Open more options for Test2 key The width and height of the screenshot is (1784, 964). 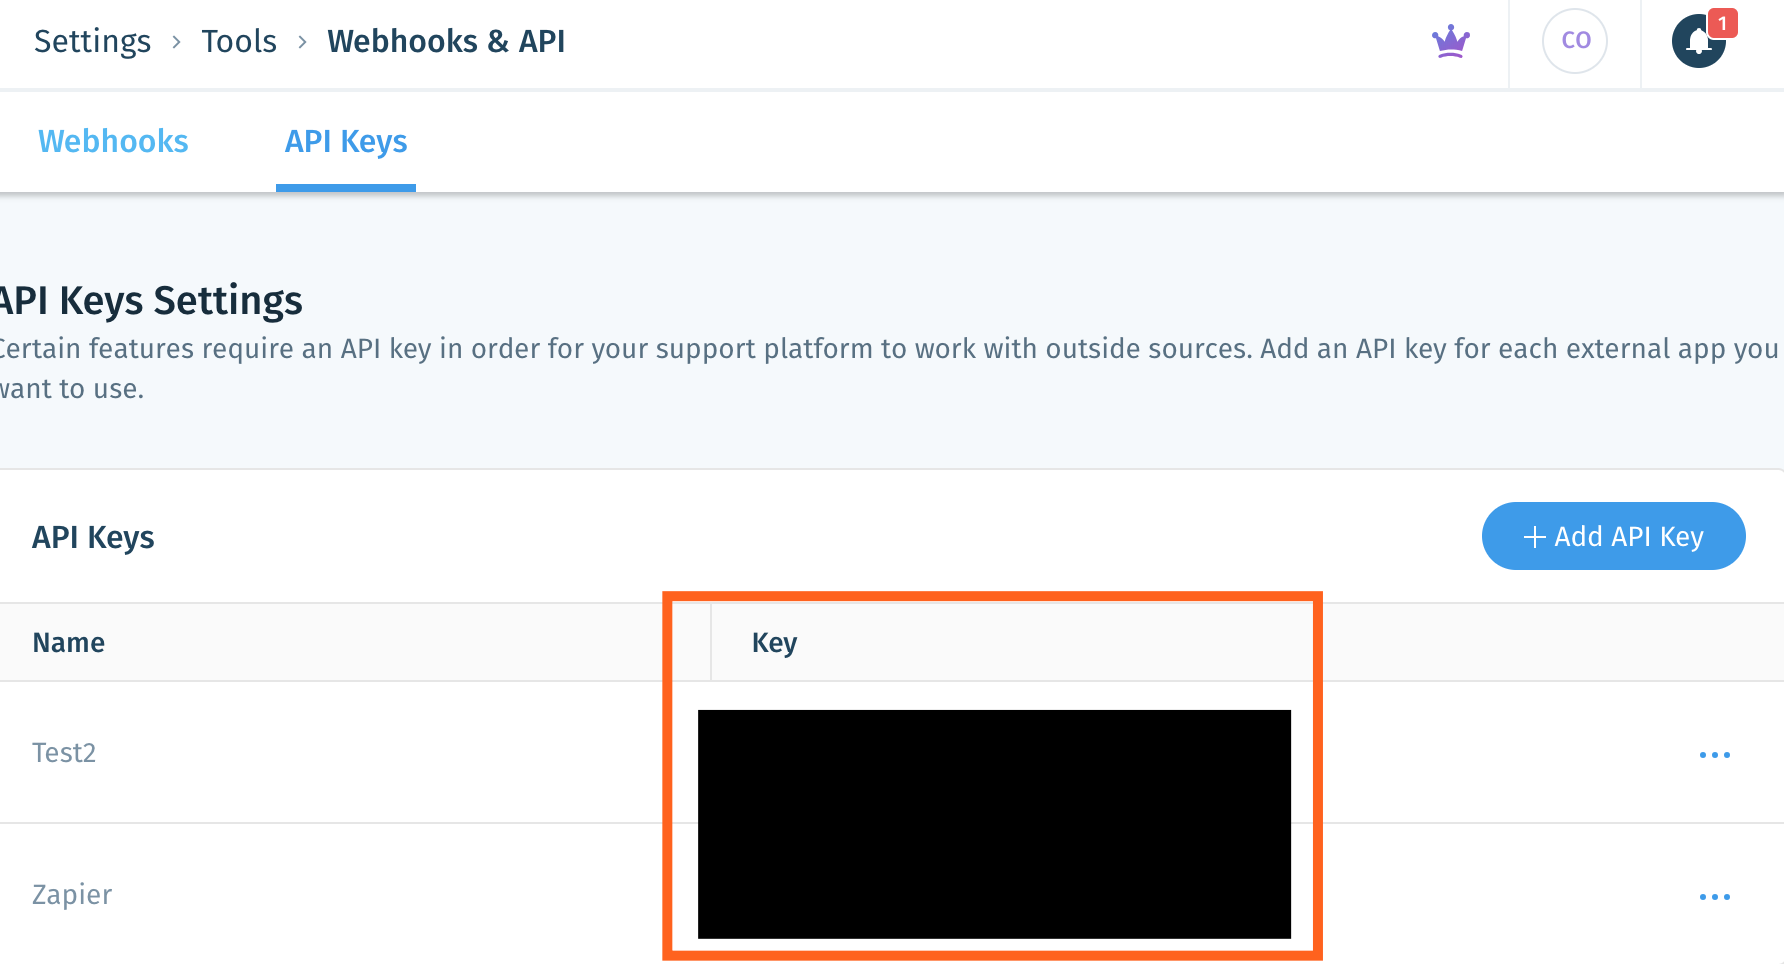point(1714,755)
